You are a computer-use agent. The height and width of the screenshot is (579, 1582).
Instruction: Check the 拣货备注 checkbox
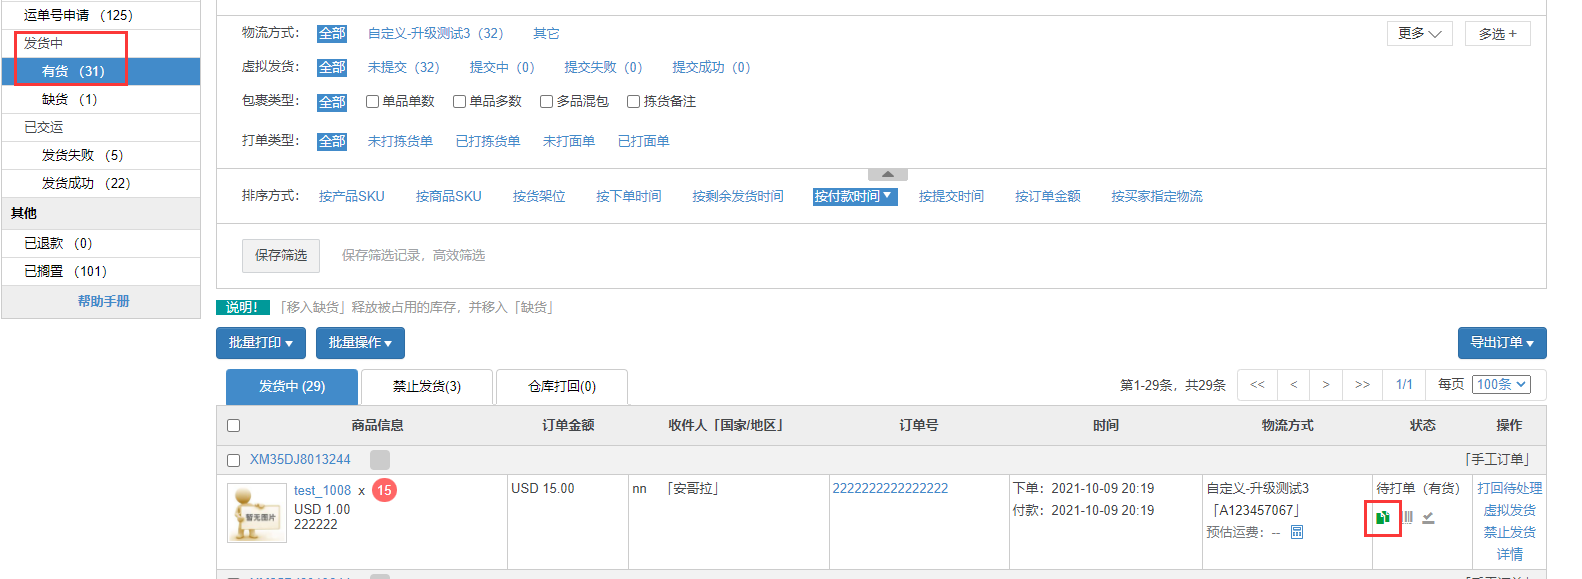(x=633, y=101)
